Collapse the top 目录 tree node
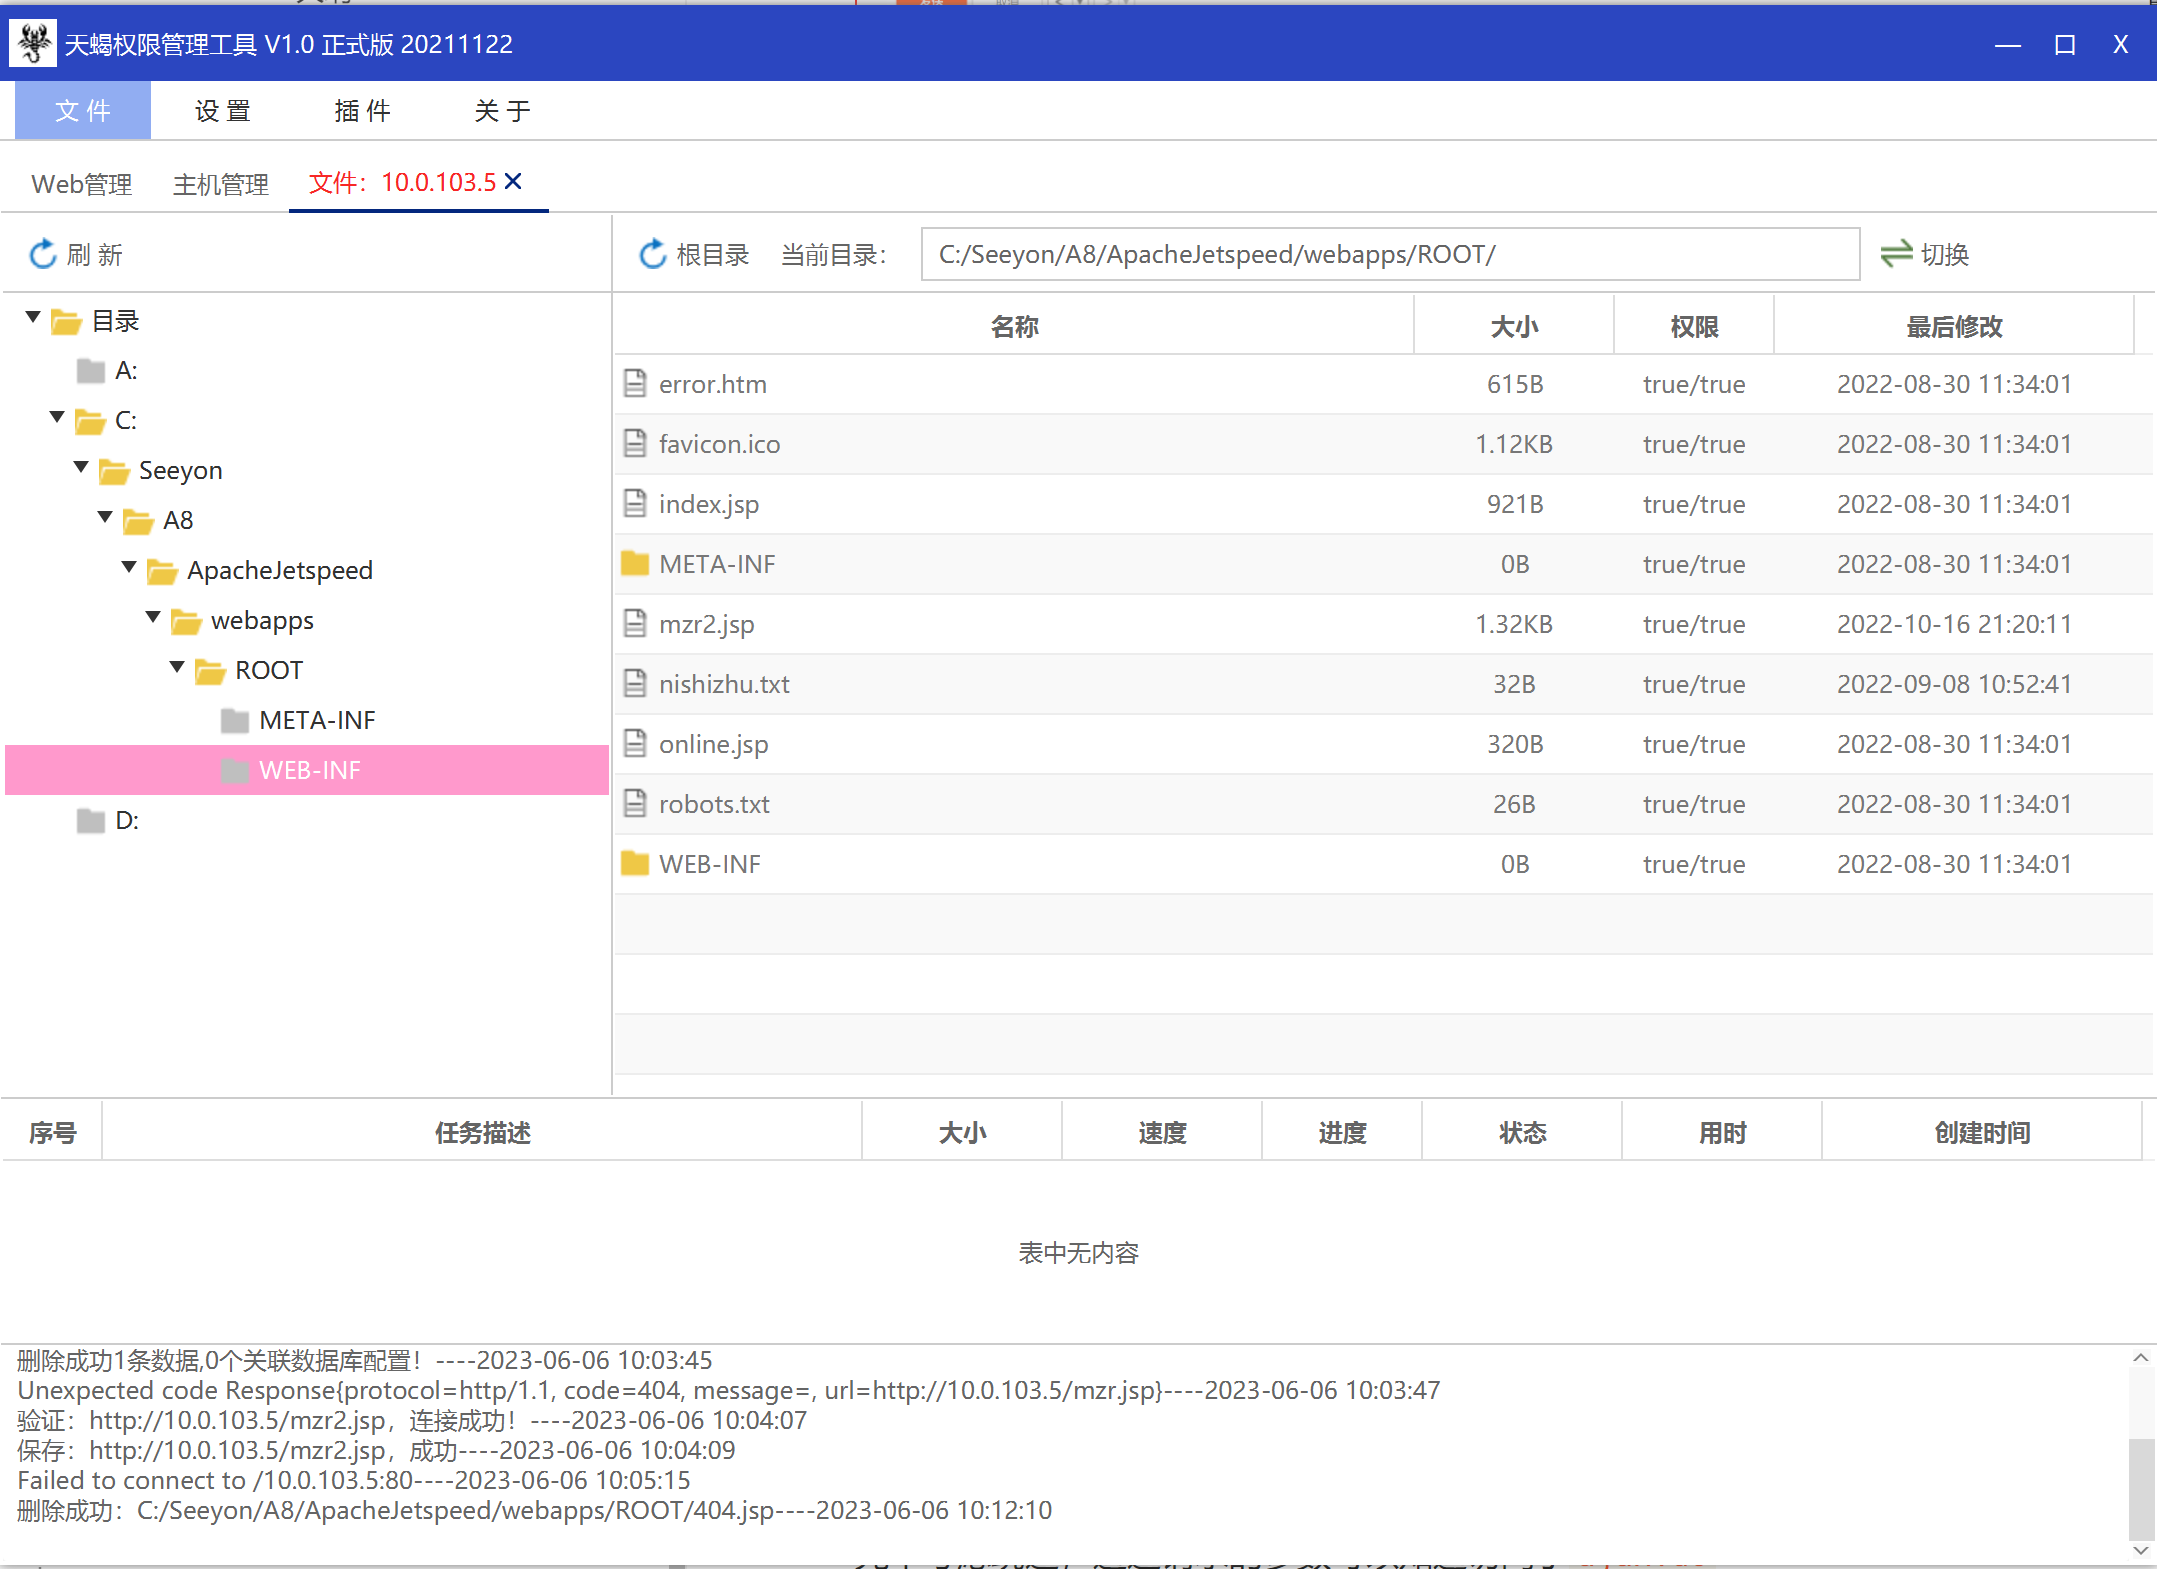Viewport: 2157px width, 1569px height. pos(33,318)
